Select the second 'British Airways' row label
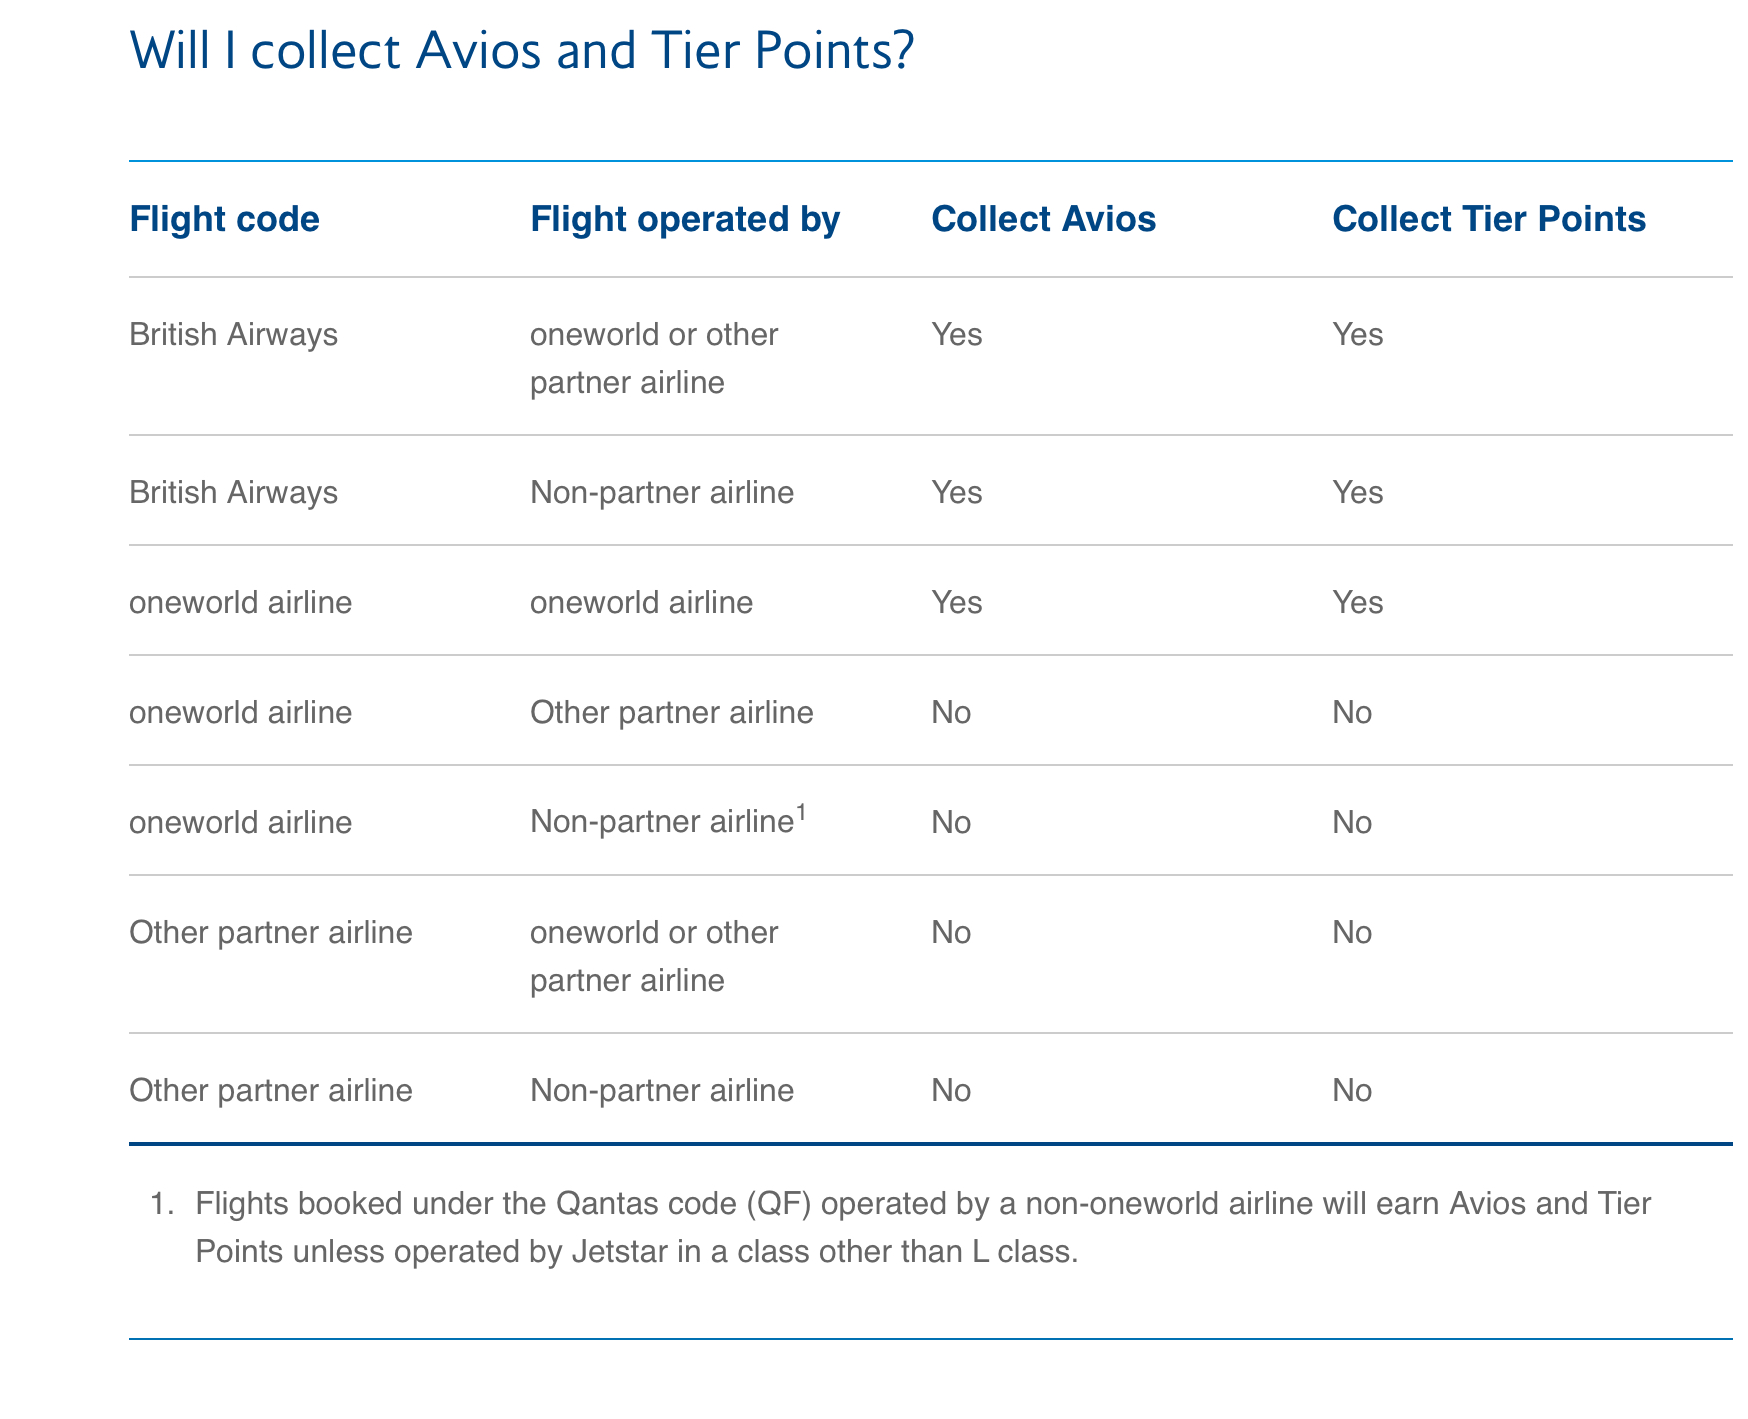This screenshot has height=1419, width=1748. click(234, 492)
